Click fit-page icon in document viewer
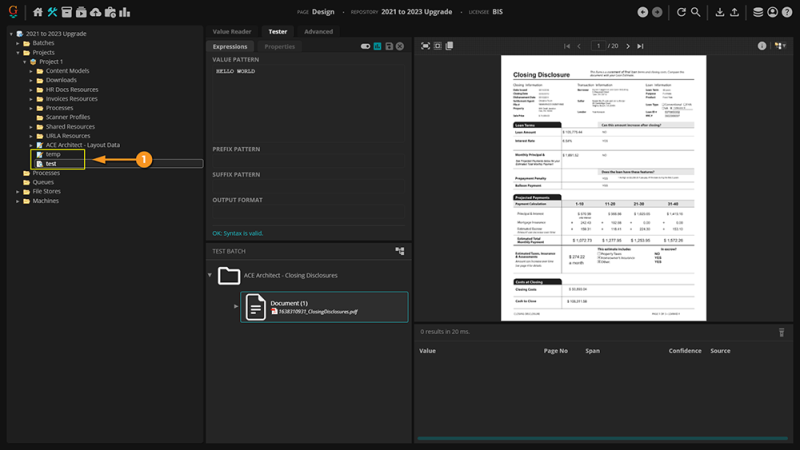Image resolution: width=800 pixels, height=450 pixels. tap(438, 46)
